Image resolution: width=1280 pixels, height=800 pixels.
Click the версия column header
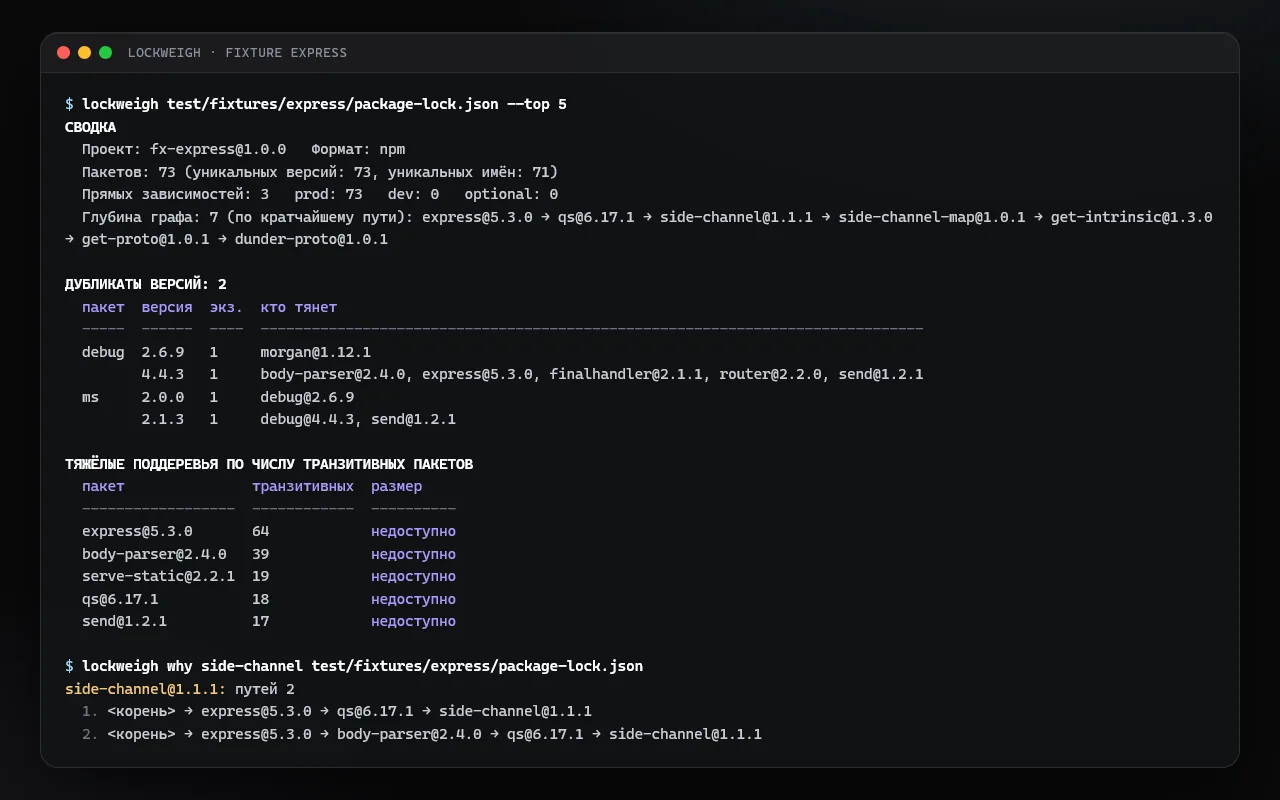167,307
